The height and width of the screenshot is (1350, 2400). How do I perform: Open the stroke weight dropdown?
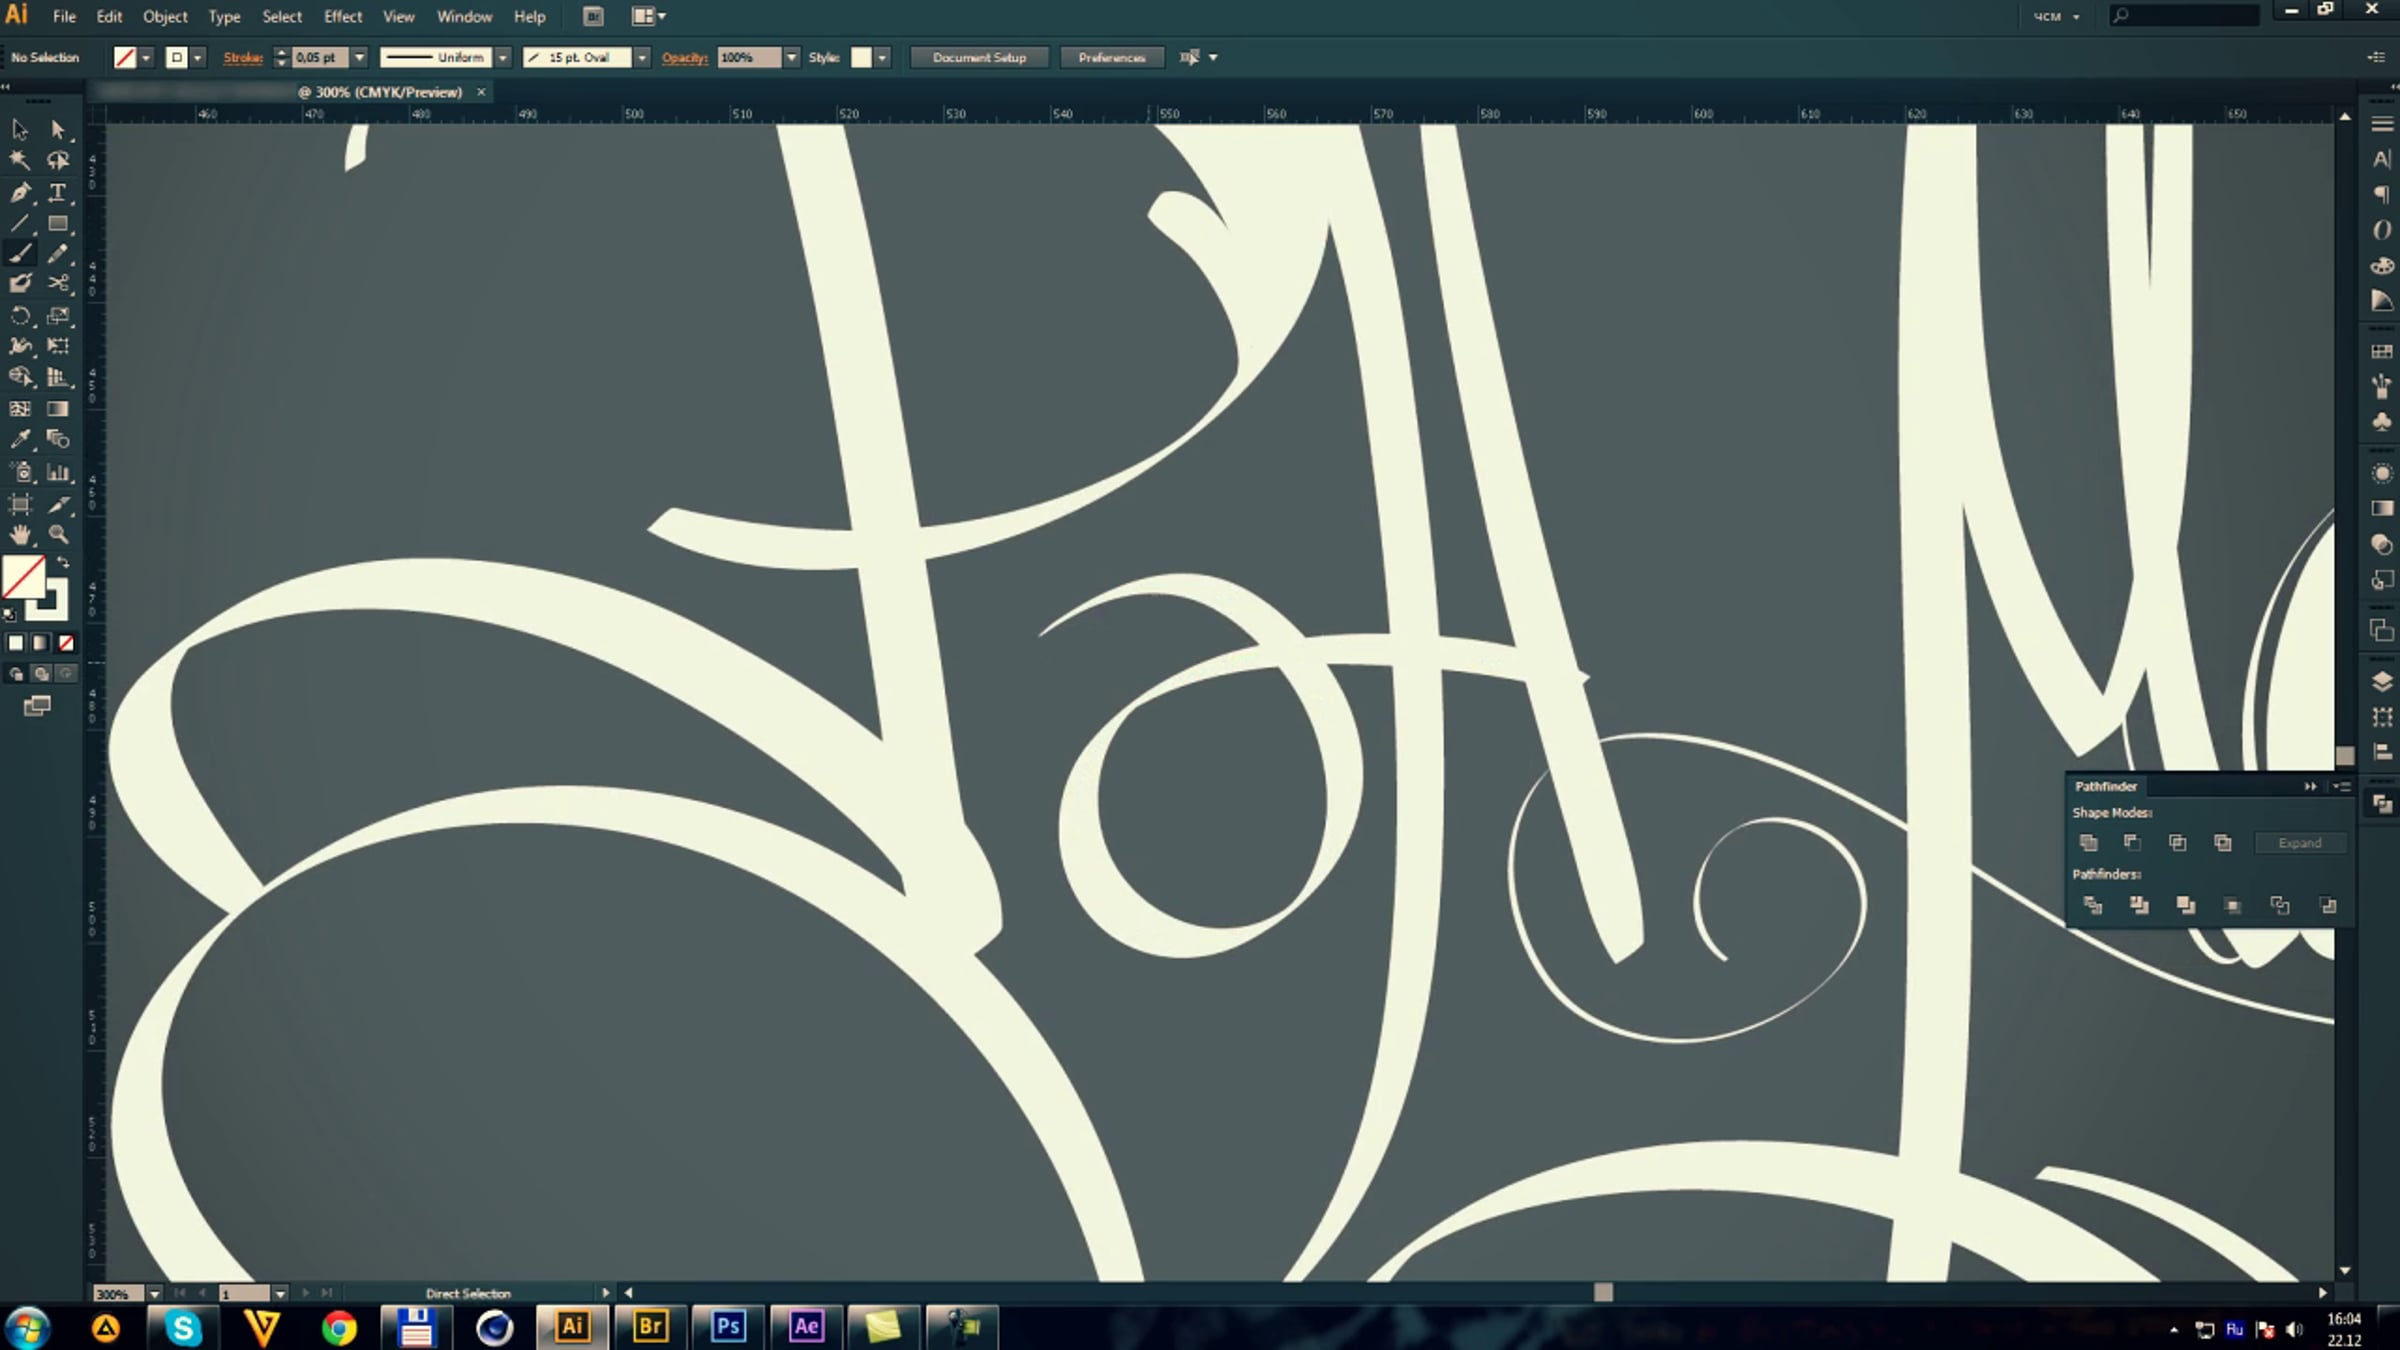[360, 58]
